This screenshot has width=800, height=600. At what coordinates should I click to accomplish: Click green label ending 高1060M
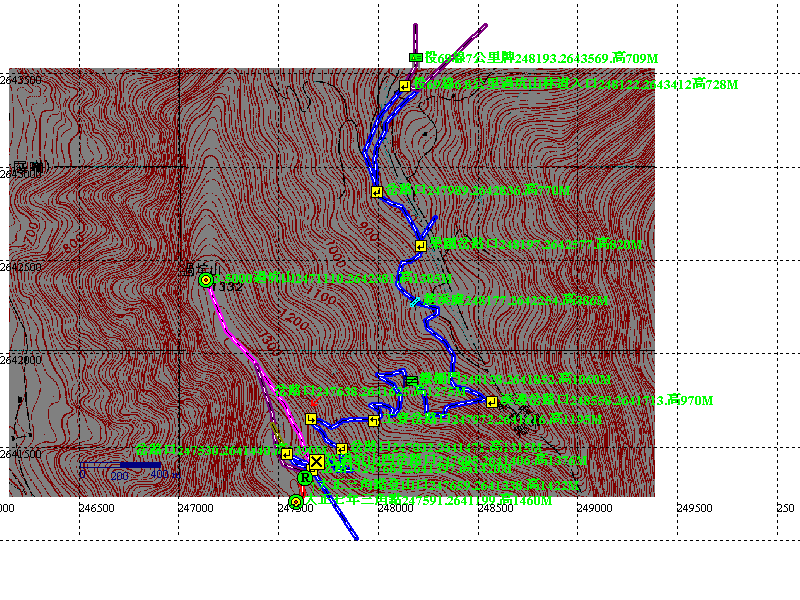pos(515,379)
